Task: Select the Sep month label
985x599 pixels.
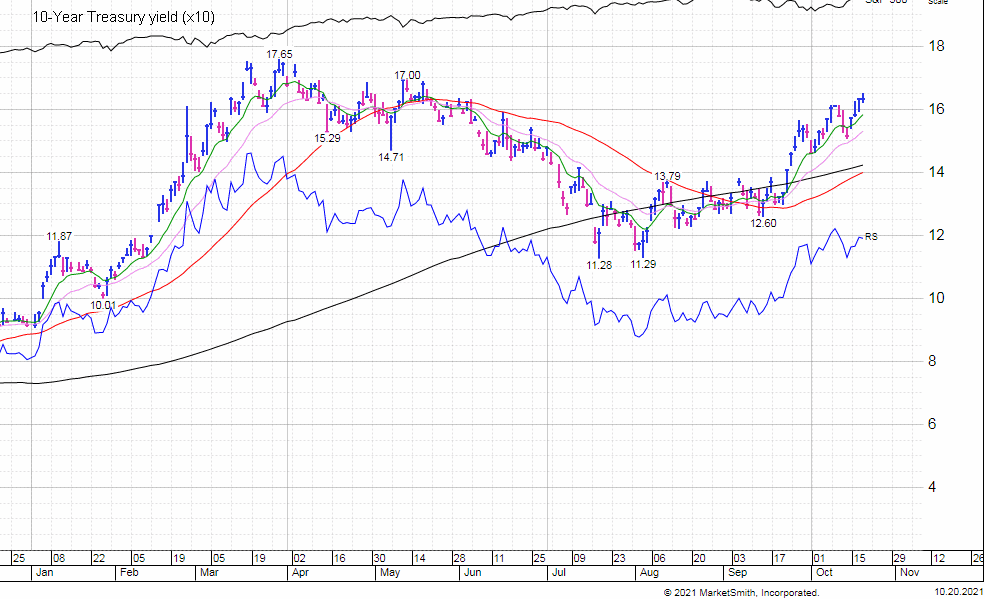Action: coord(737,573)
